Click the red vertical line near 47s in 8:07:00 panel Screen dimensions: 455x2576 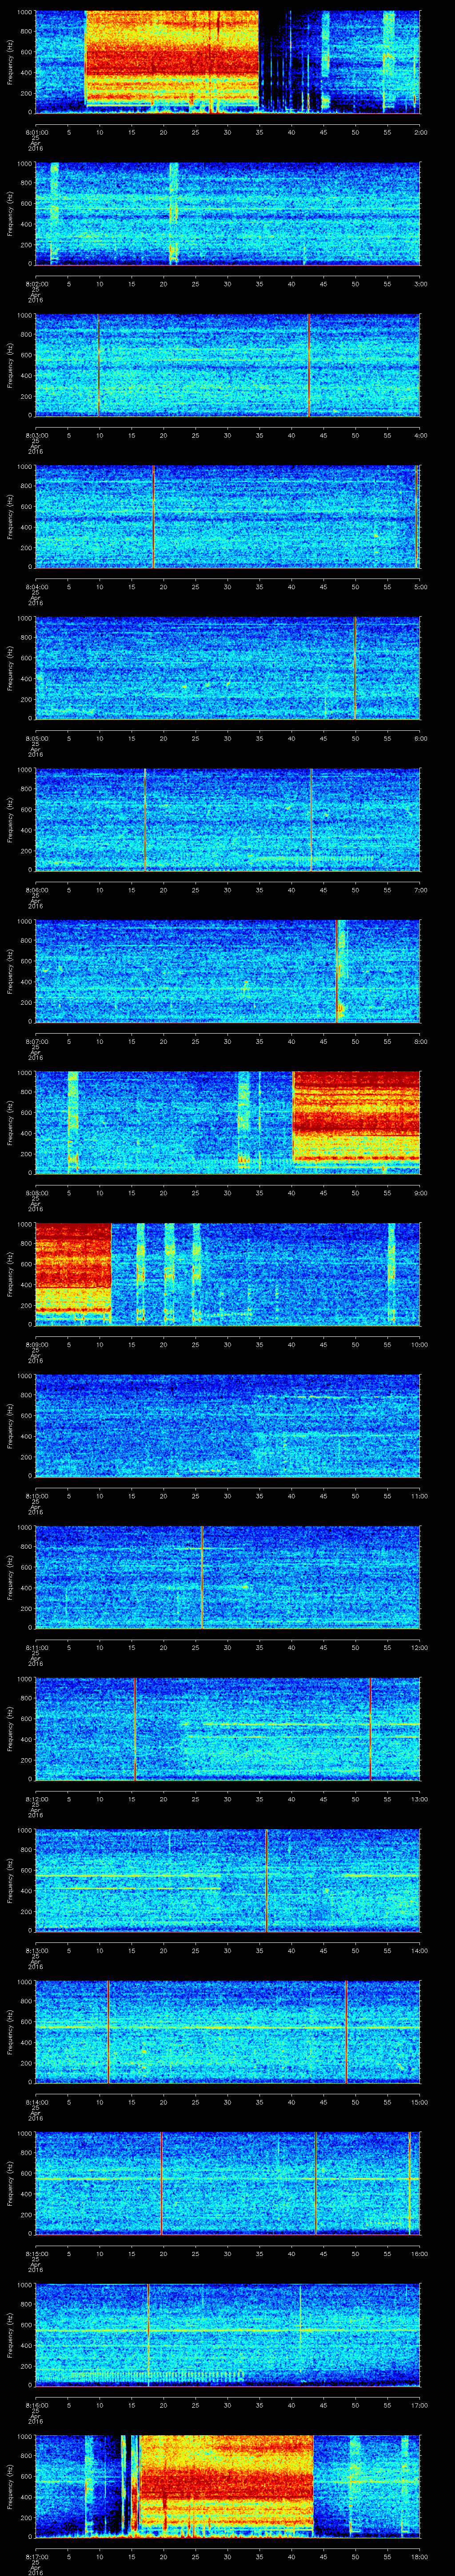coord(336,972)
